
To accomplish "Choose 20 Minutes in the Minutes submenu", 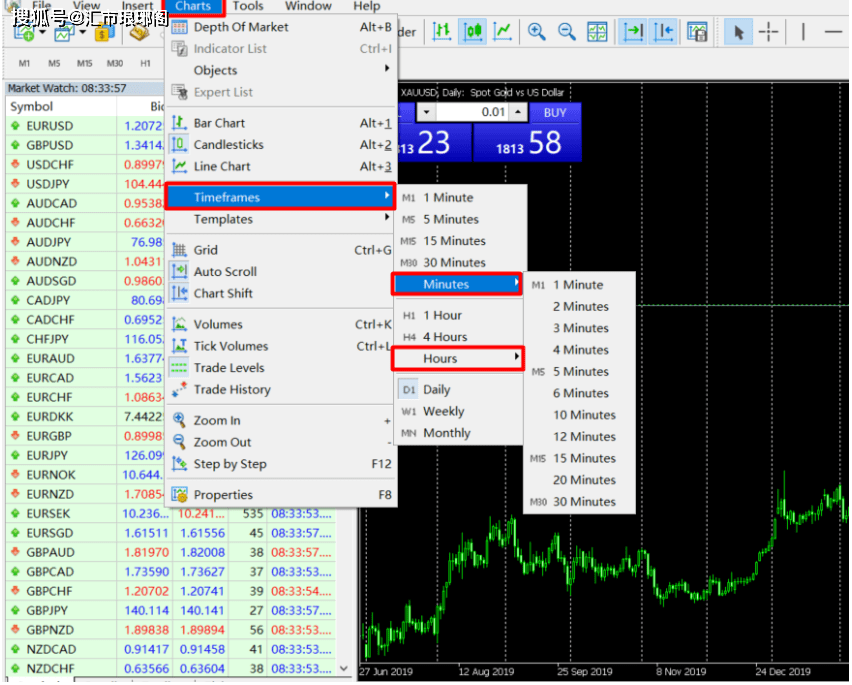I will [580, 480].
